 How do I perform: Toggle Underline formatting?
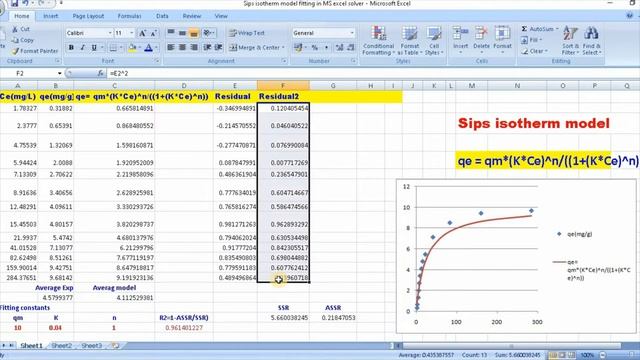94,48
